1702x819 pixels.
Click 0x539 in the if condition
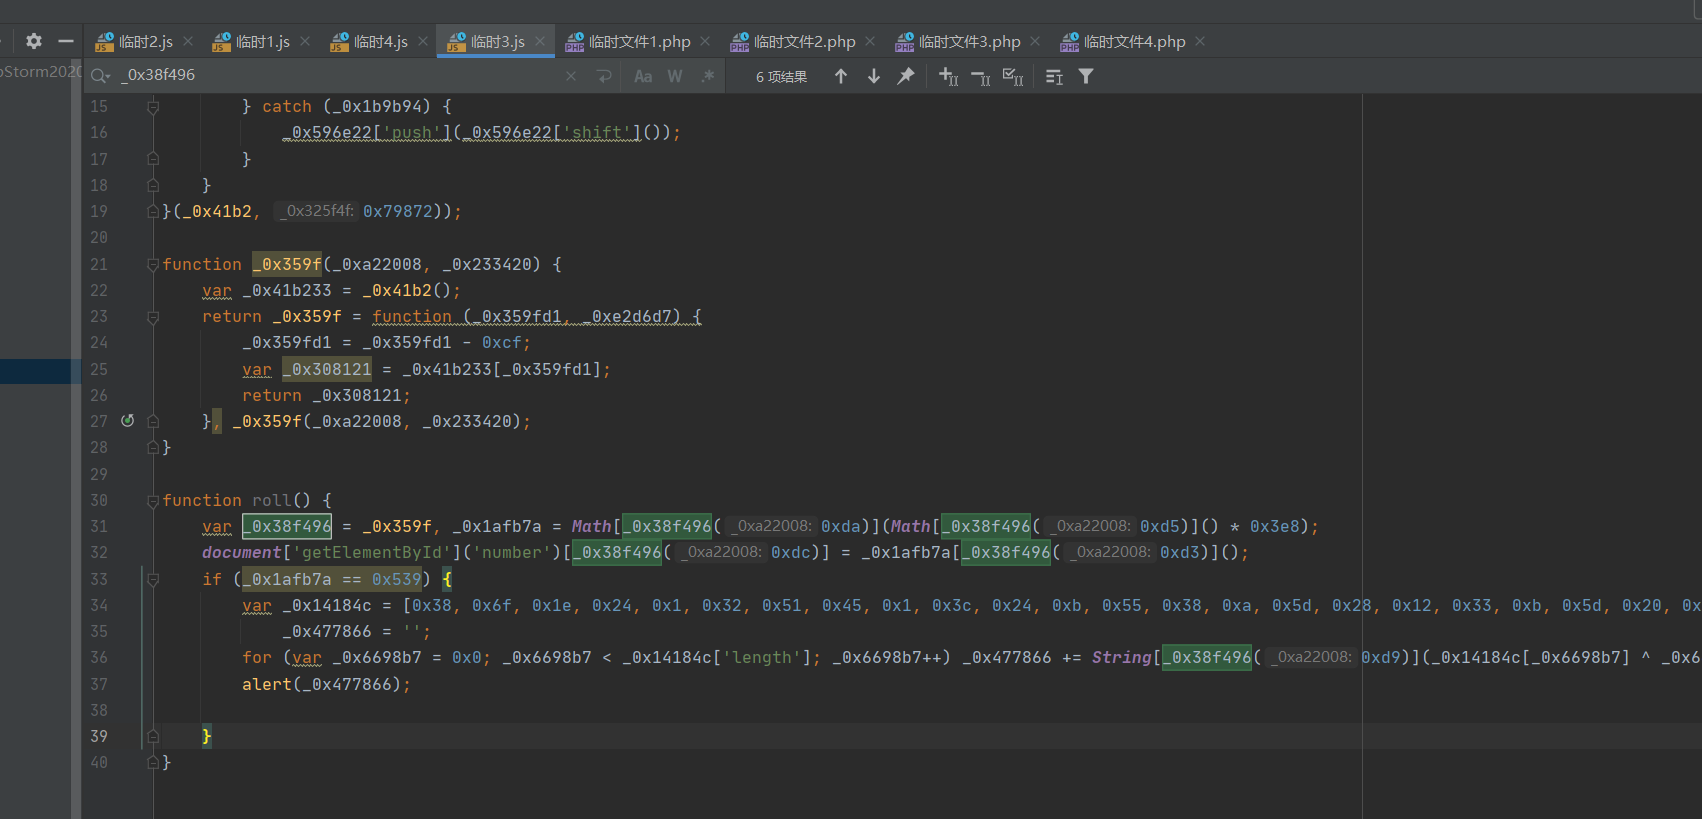pos(397,579)
